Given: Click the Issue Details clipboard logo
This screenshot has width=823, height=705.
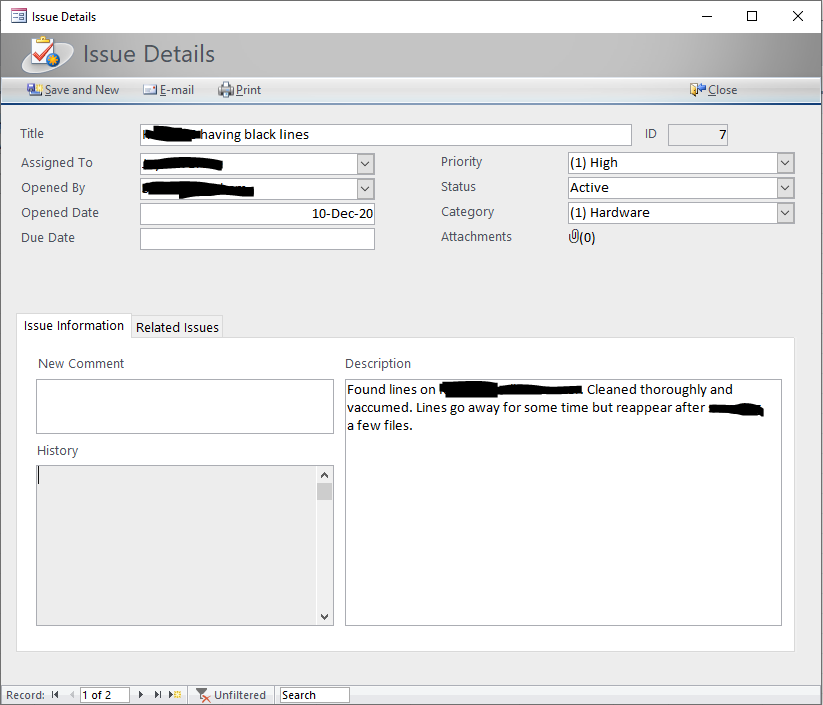Looking at the screenshot, I should coord(47,55).
